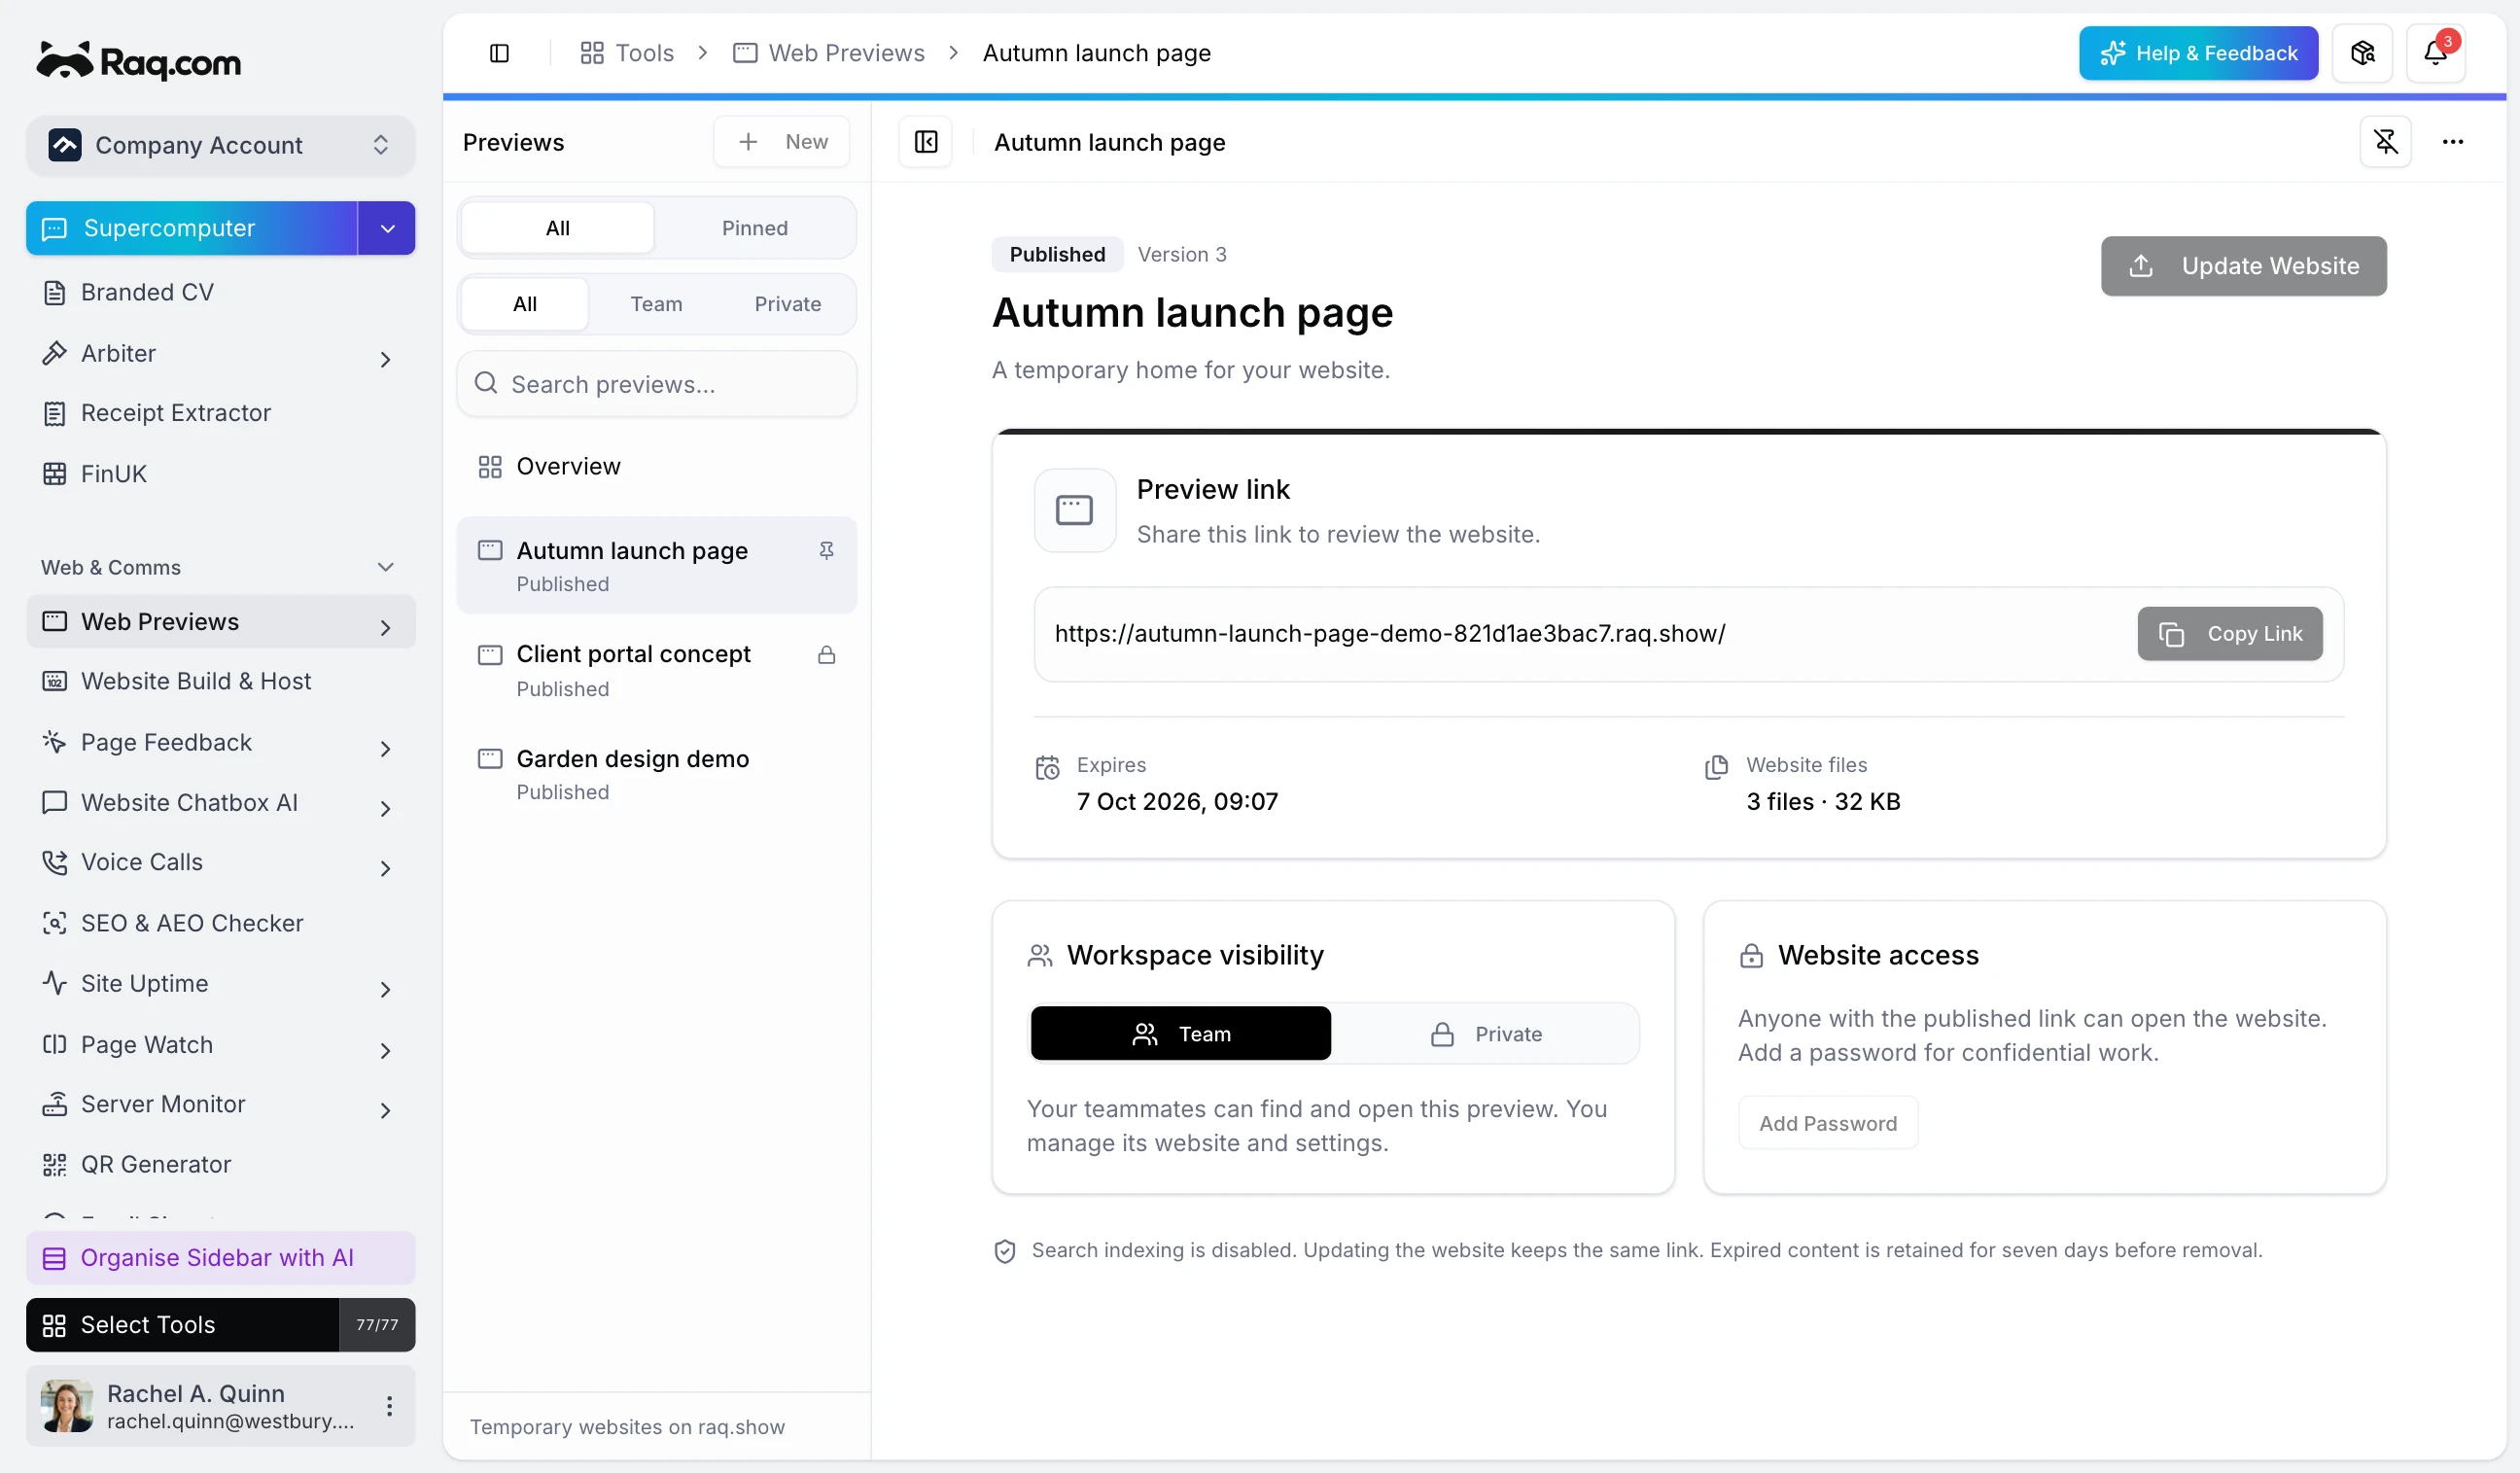Image resolution: width=2520 pixels, height=1473 pixels.
Task: Open the three-dot more options menu
Action: pyautogui.click(x=2452, y=142)
